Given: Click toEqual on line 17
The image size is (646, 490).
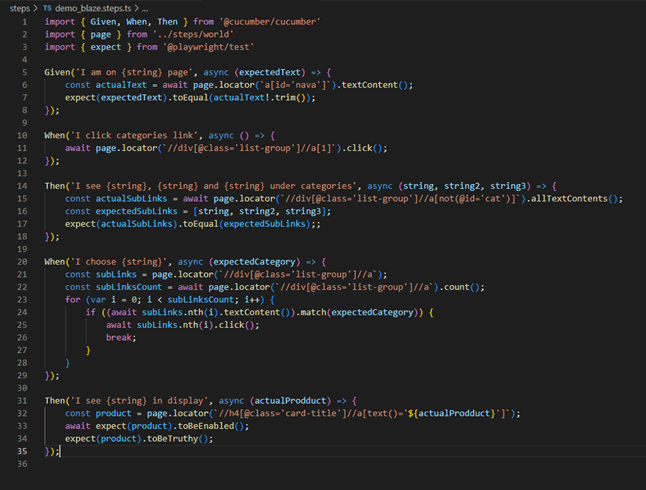Looking at the screenshot, I should 201,224.
